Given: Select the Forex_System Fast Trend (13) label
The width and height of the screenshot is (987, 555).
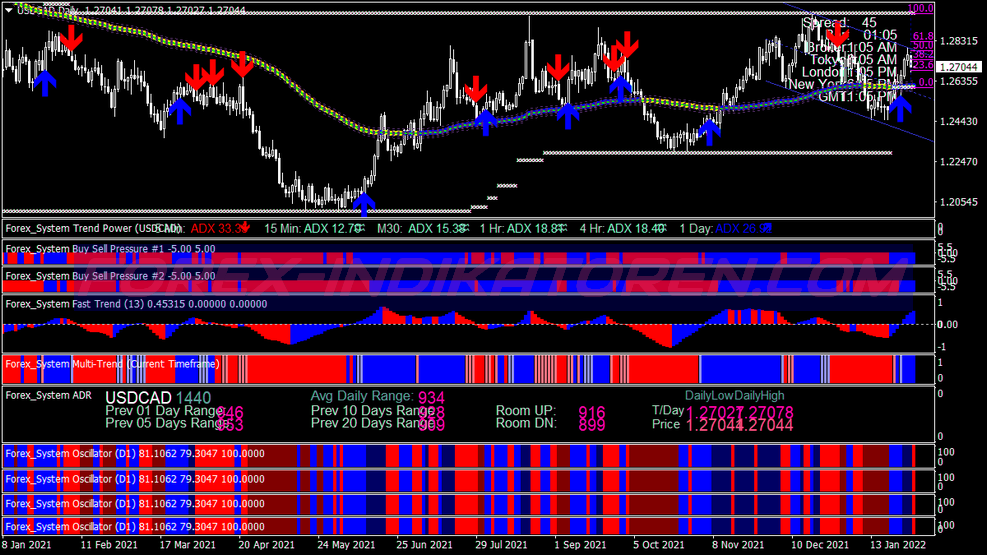Looking at the screenshot, I should (x=136, y=304).
